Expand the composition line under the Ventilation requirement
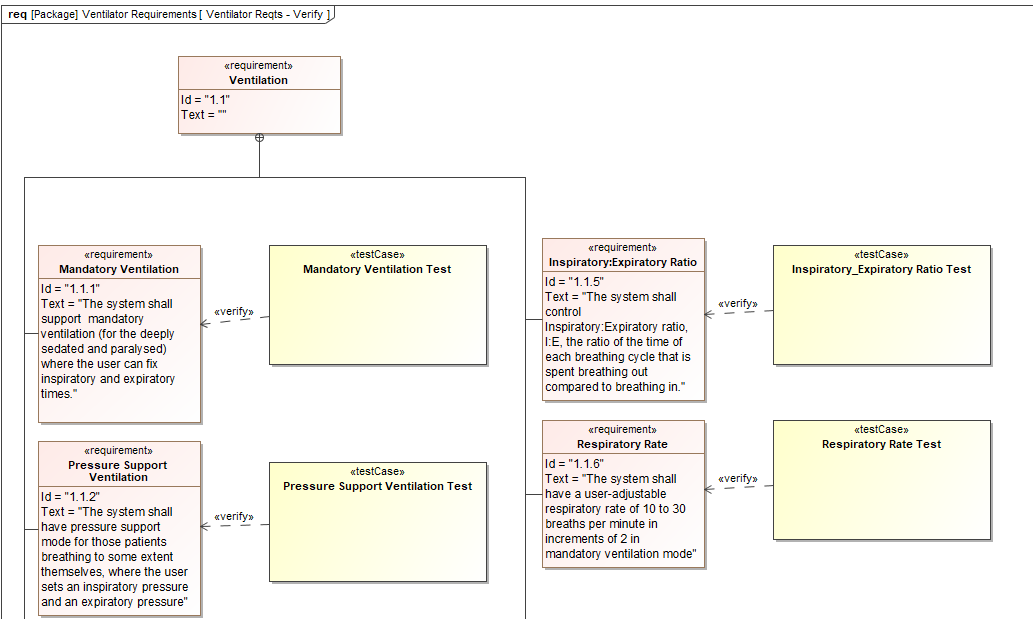Screen dimensions: 1033x619 [259, 160]
